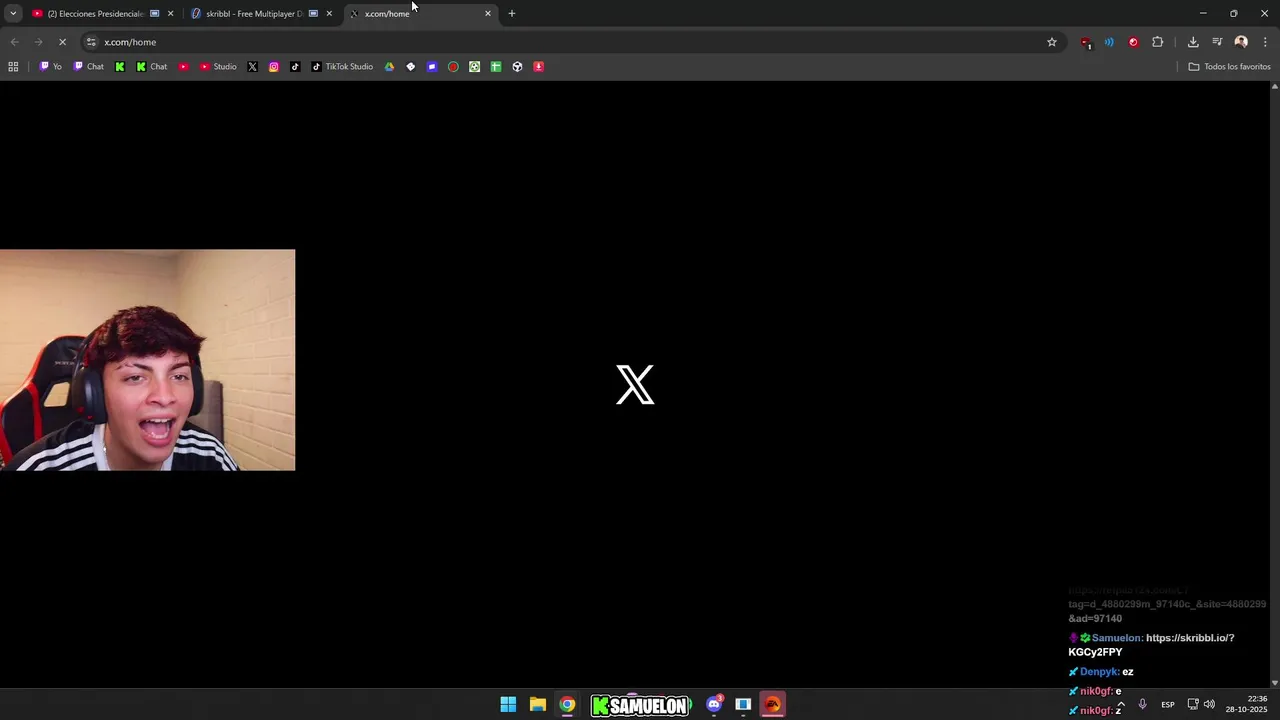This screenshot has height=720, width=1280.
Task: Open the Twitch 'Chat' bookmark
Action: 88,67
